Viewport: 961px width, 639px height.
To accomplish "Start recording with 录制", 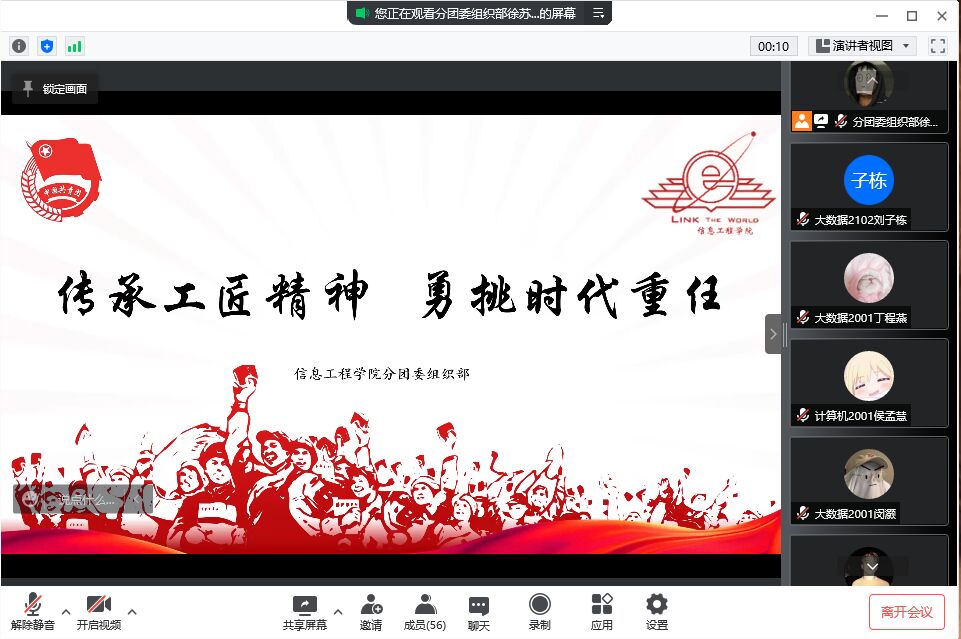I will coord(539,611).
